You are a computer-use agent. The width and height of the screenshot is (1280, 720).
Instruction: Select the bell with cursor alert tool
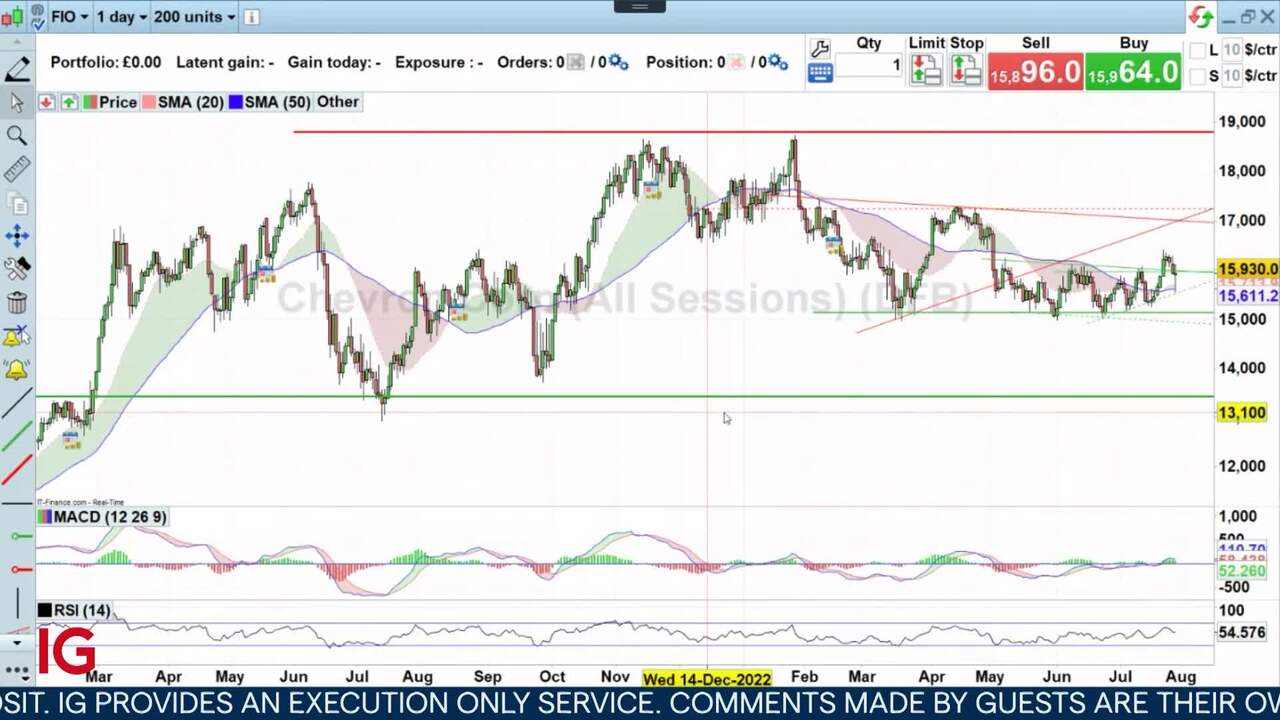pos(17,337)
